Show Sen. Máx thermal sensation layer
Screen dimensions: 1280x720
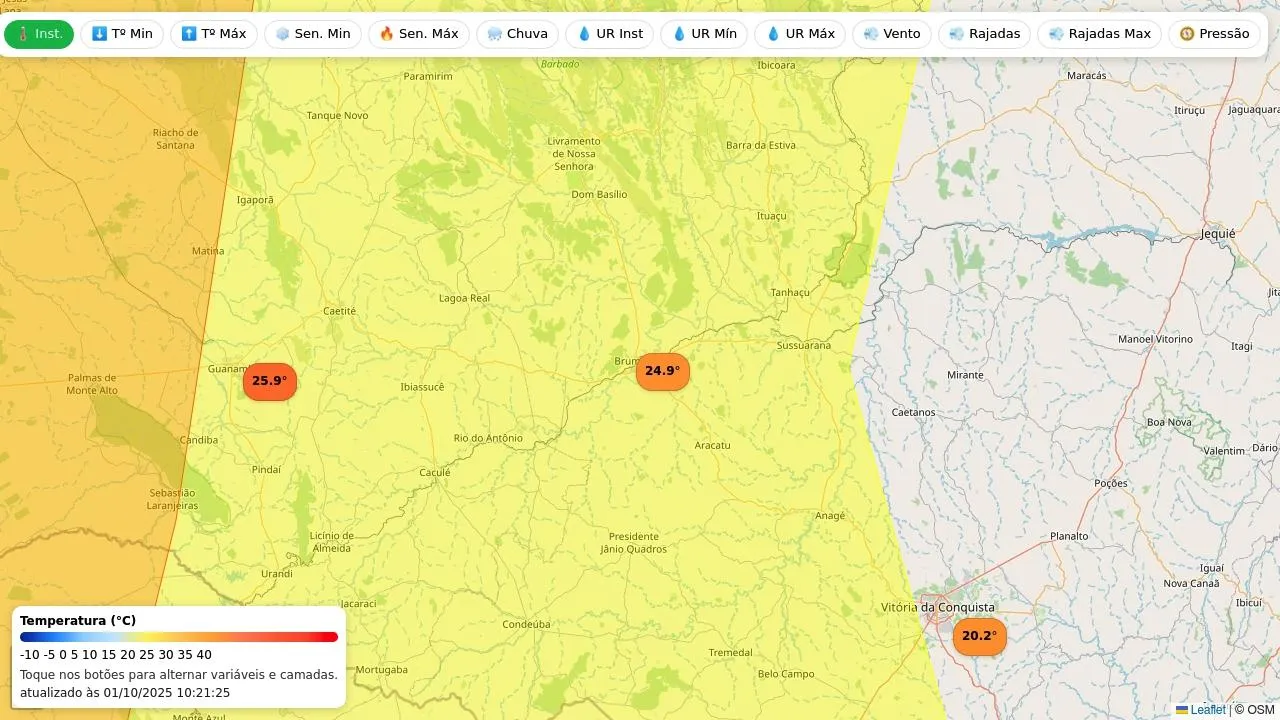pos(419,34)
